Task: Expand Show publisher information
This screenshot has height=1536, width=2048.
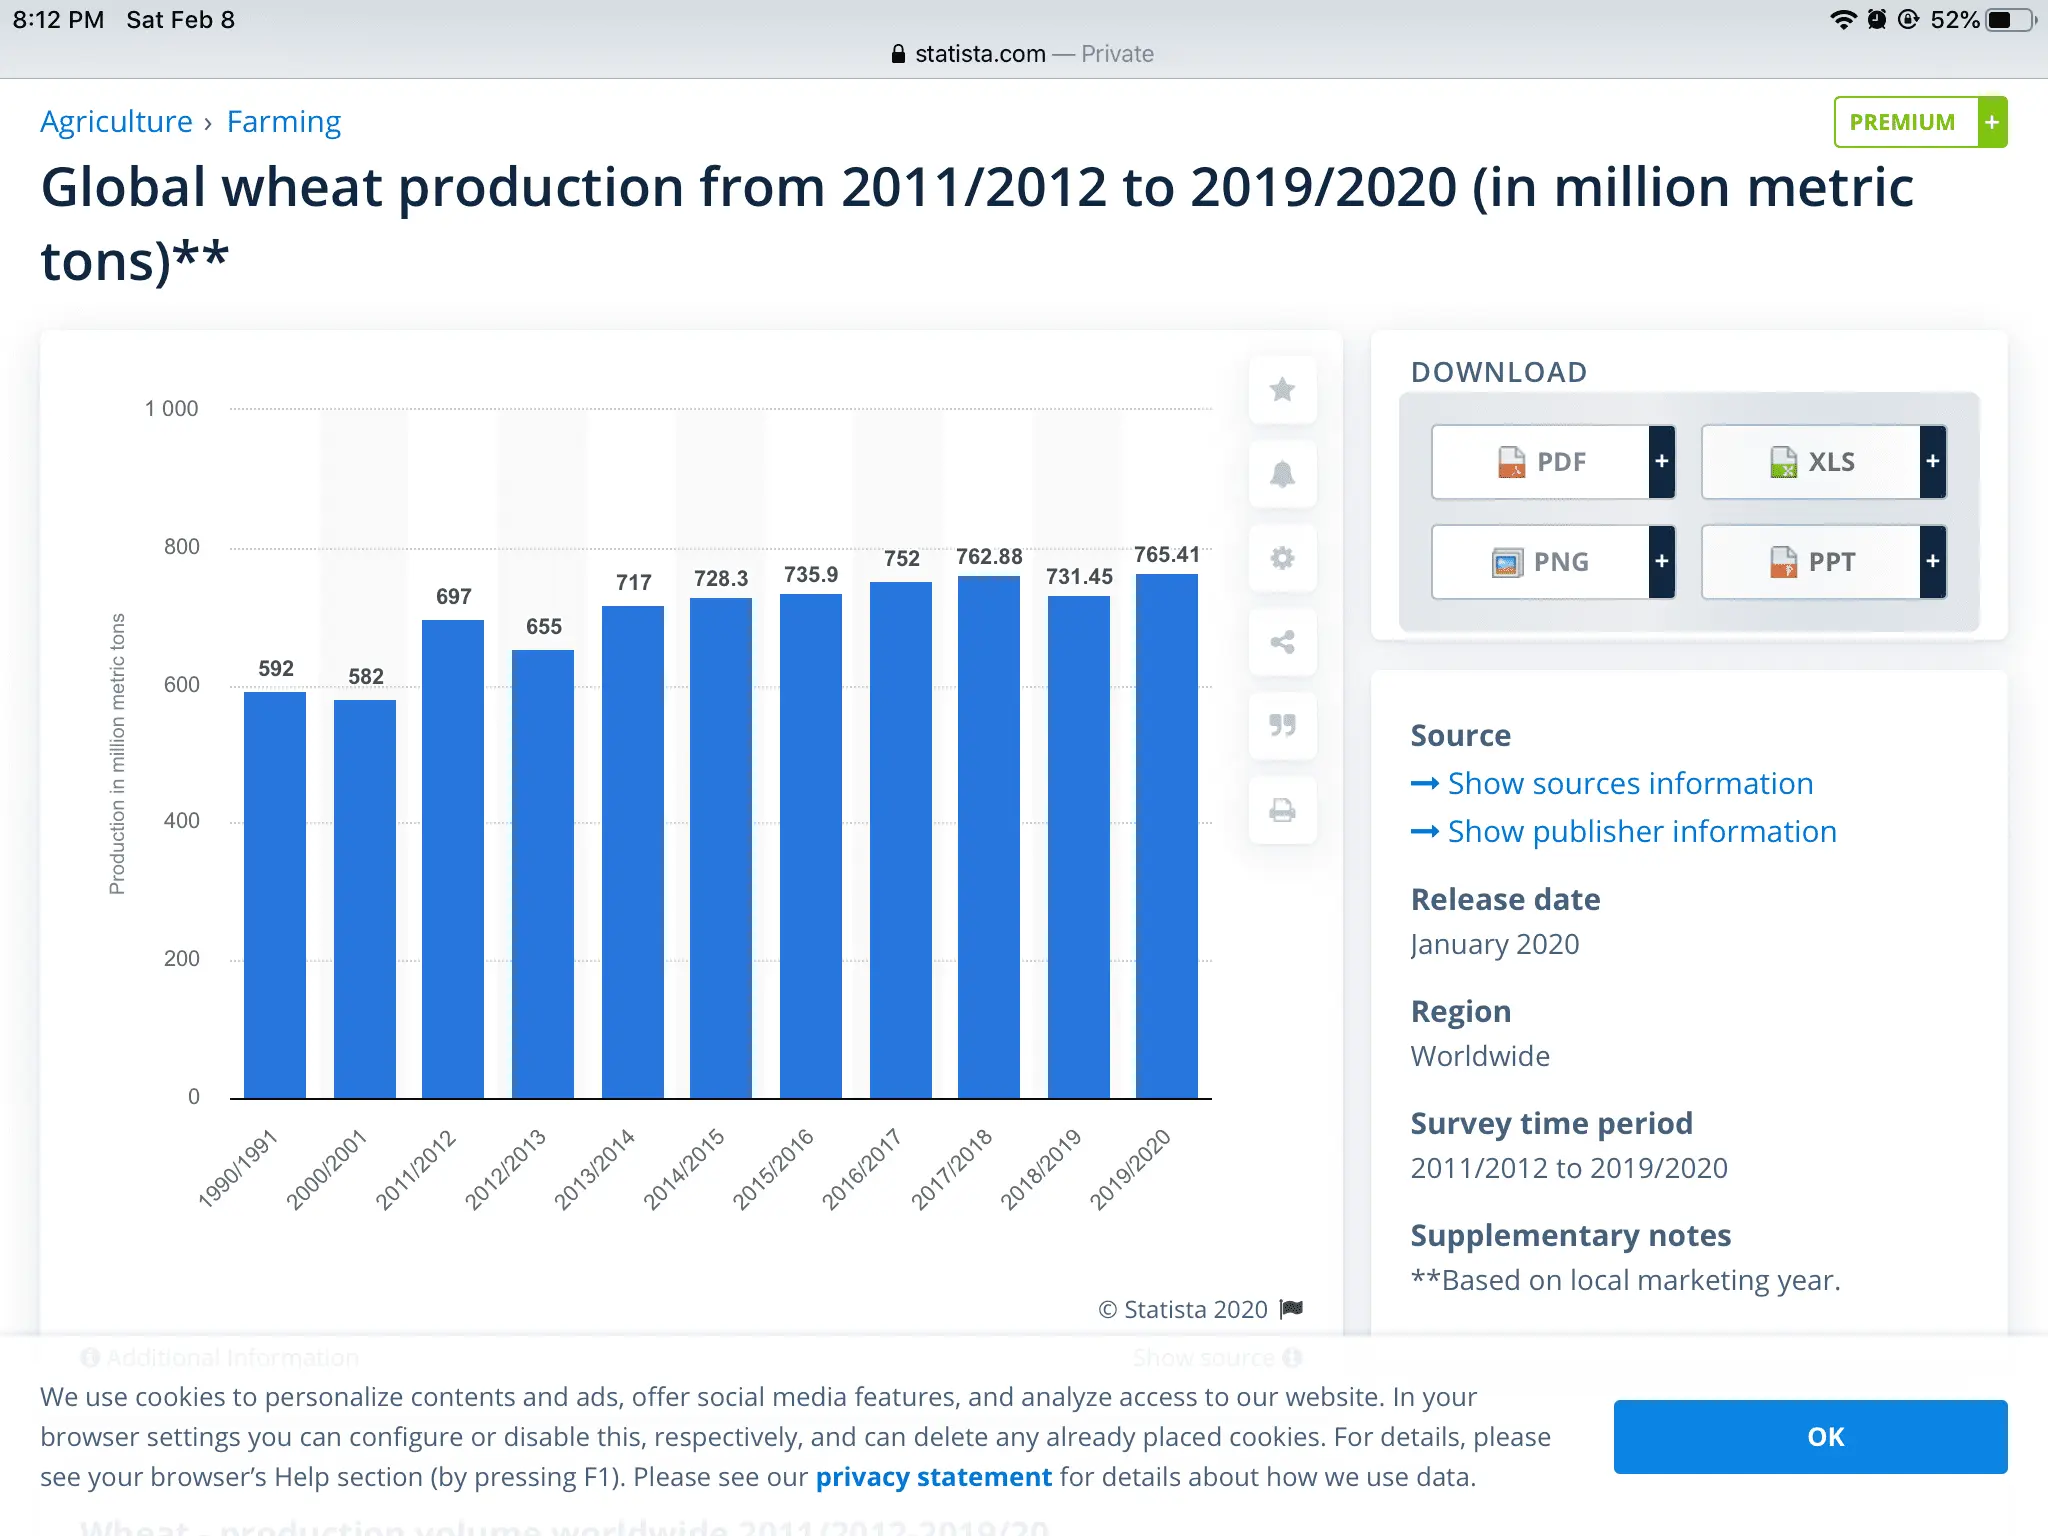Action: click(x=1641, y=832)
